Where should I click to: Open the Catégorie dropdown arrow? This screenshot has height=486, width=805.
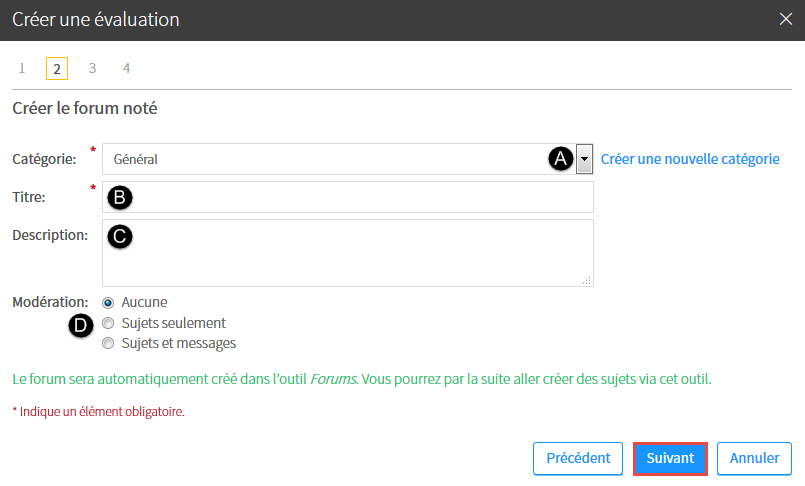click(584, 159)
